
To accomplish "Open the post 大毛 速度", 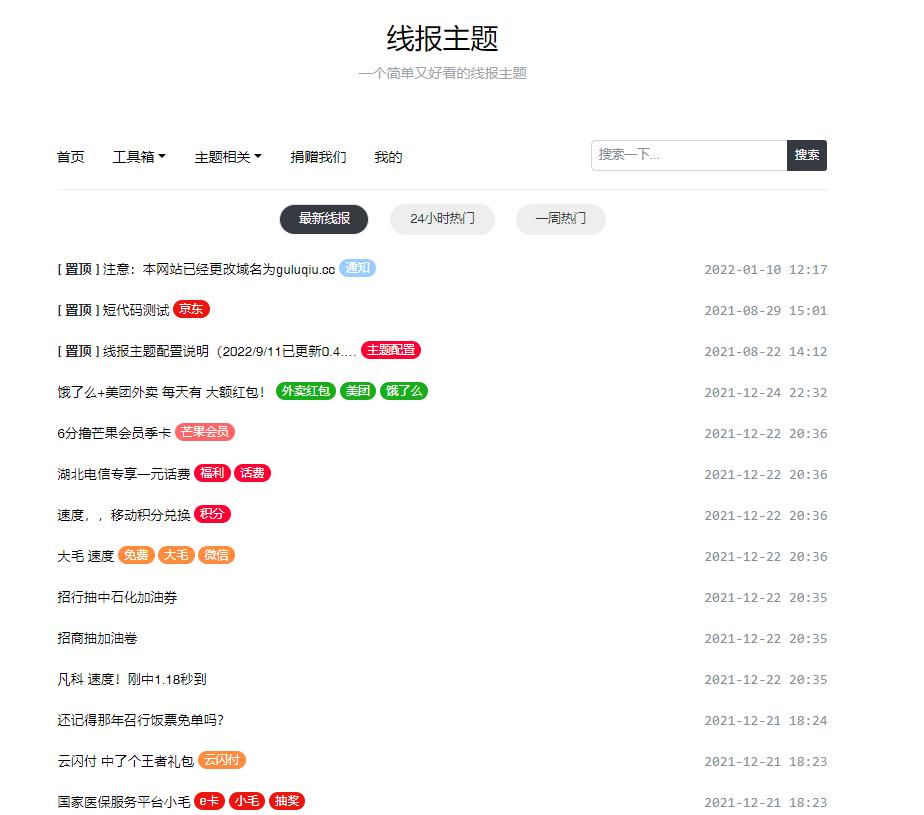I will pyautogui.click(x=85, y=556).
